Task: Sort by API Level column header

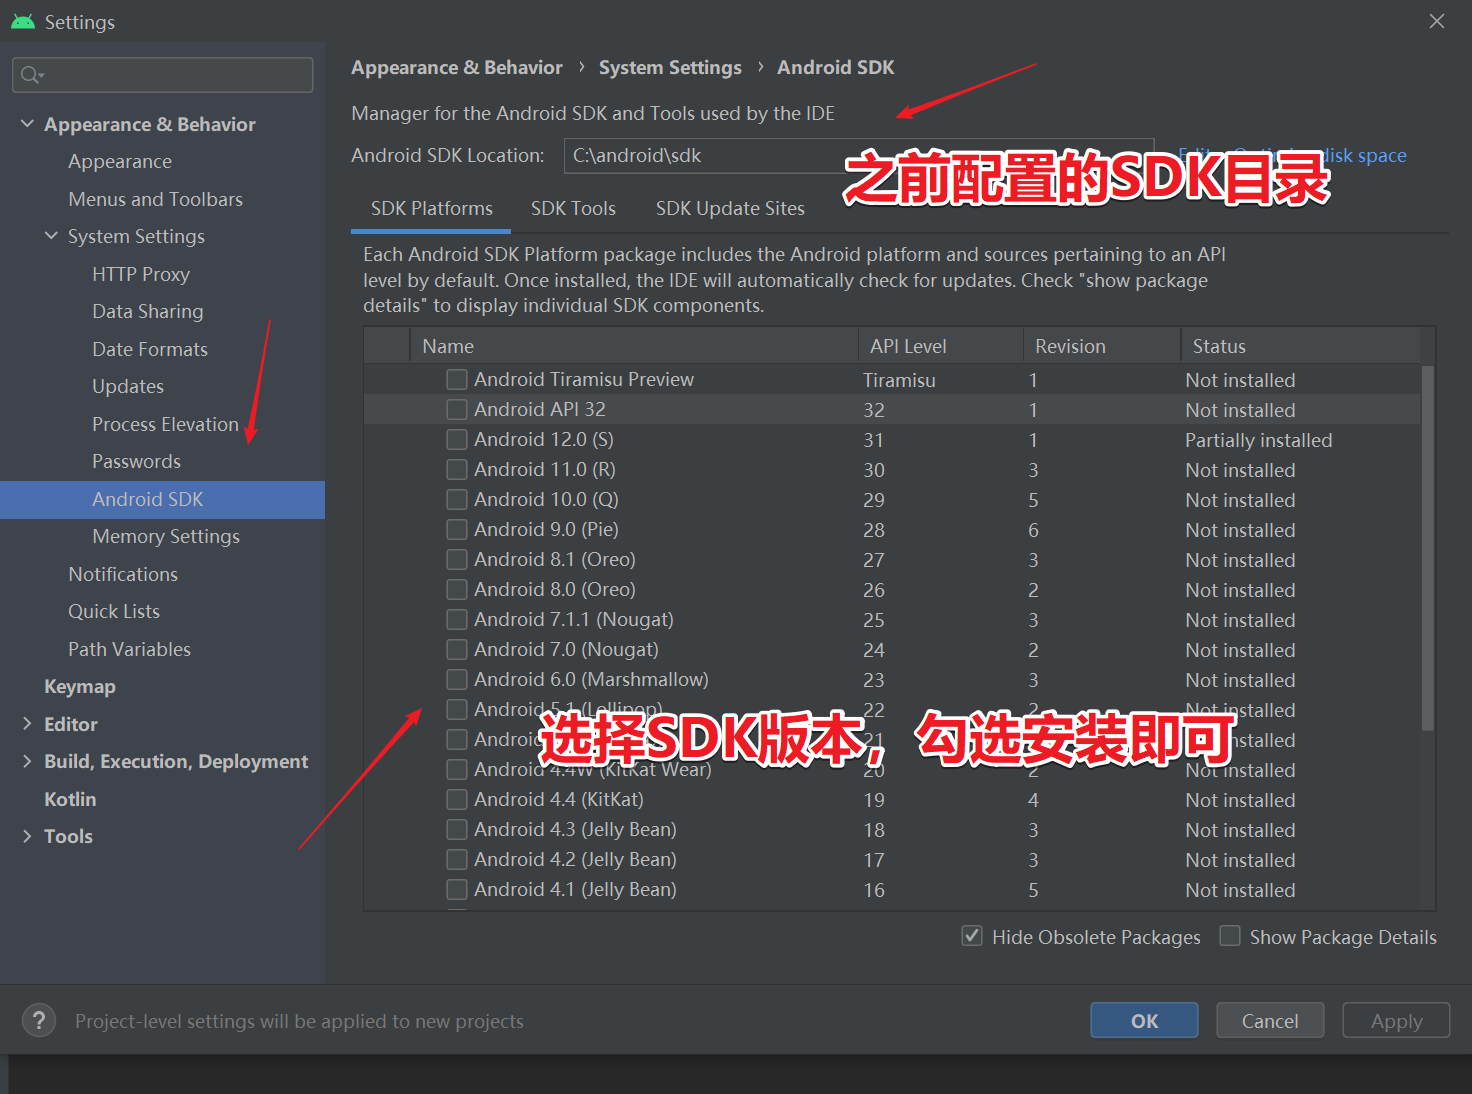Action: [x=940, y=346]
